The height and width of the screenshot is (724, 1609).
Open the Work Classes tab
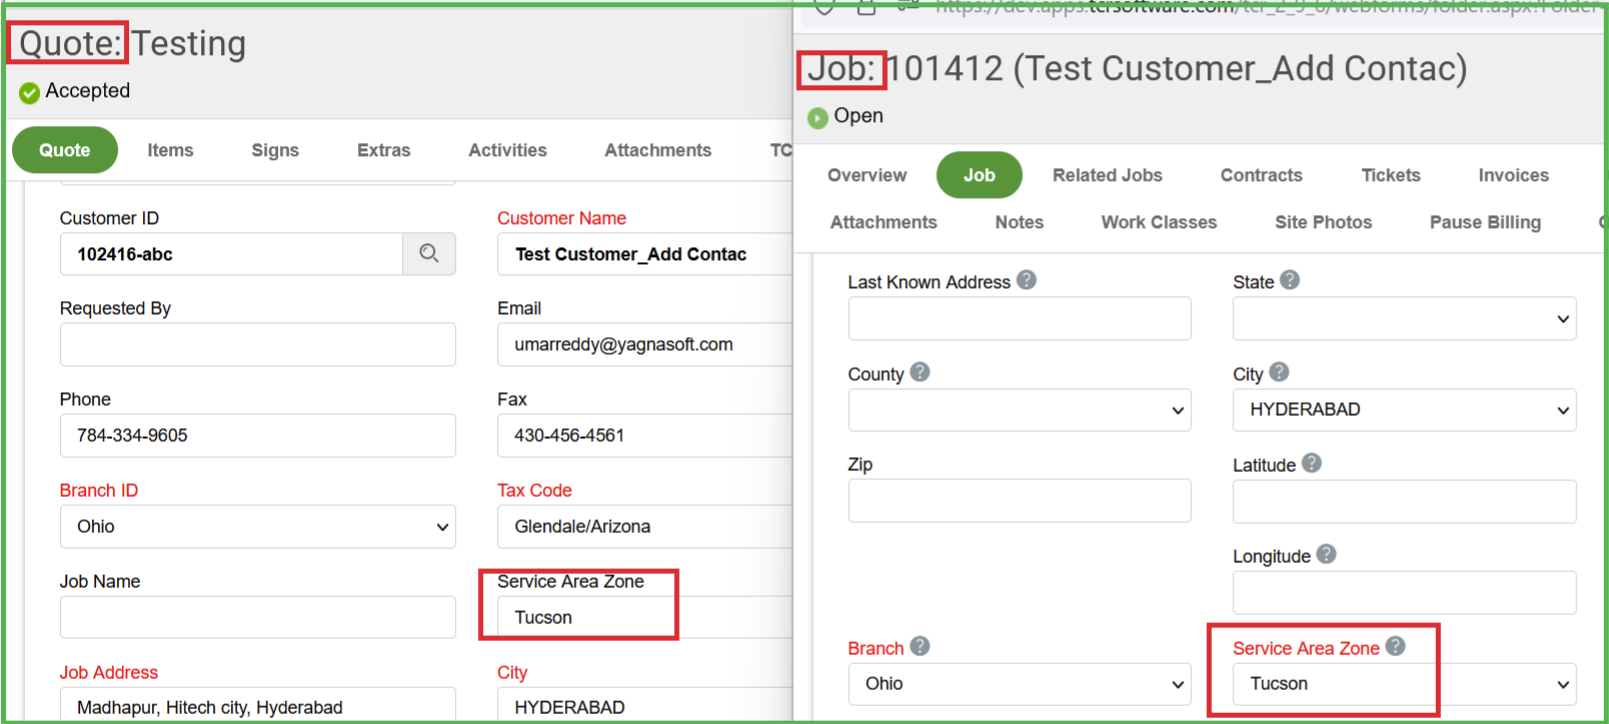(x=1159, y=222)
